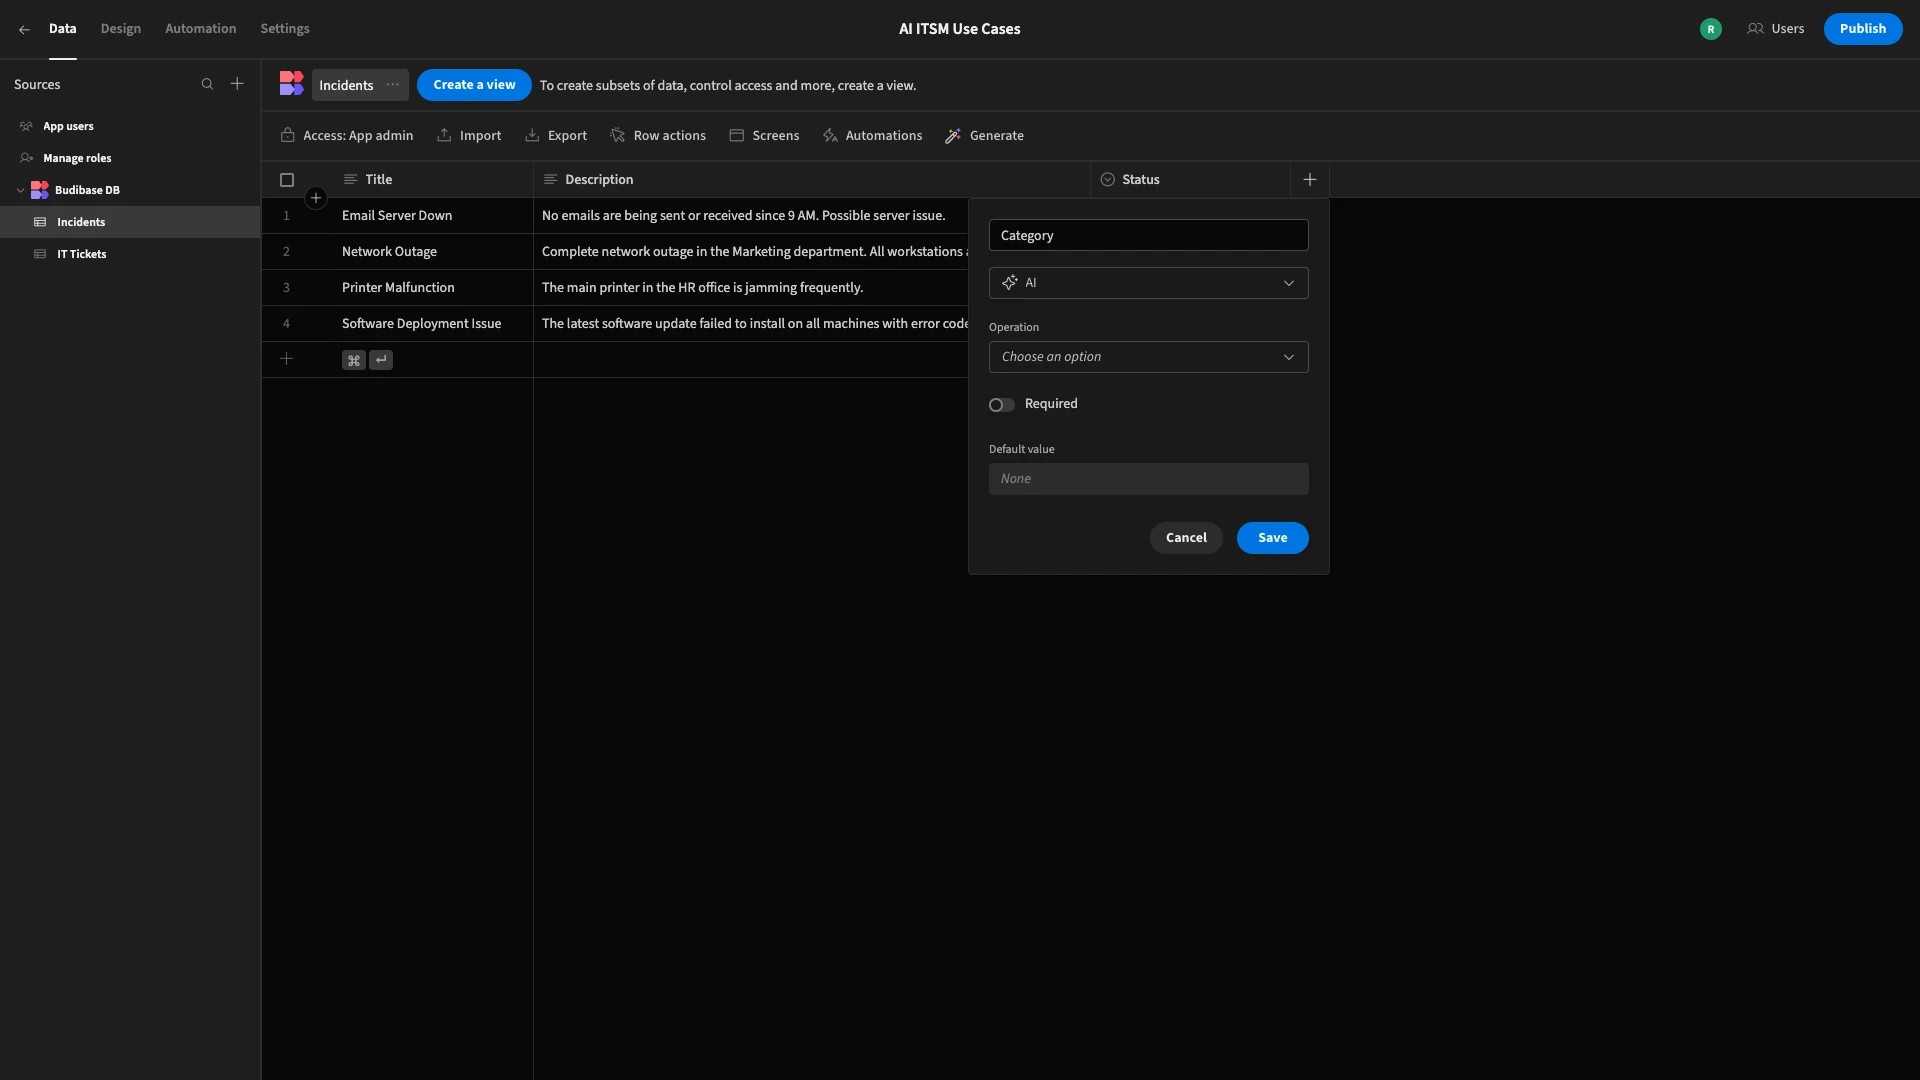Click the Status column type icon

click(x=1107, y=180)
